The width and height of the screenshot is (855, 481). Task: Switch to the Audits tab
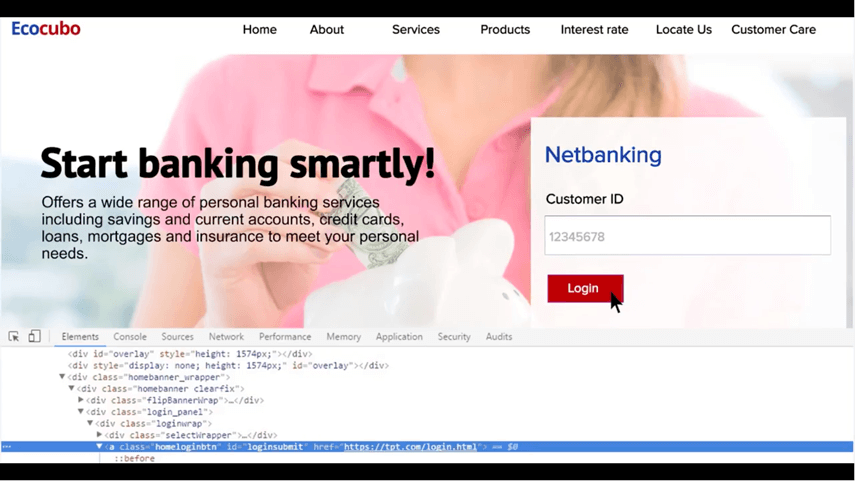pyautogui.click(x=499, y=337)
